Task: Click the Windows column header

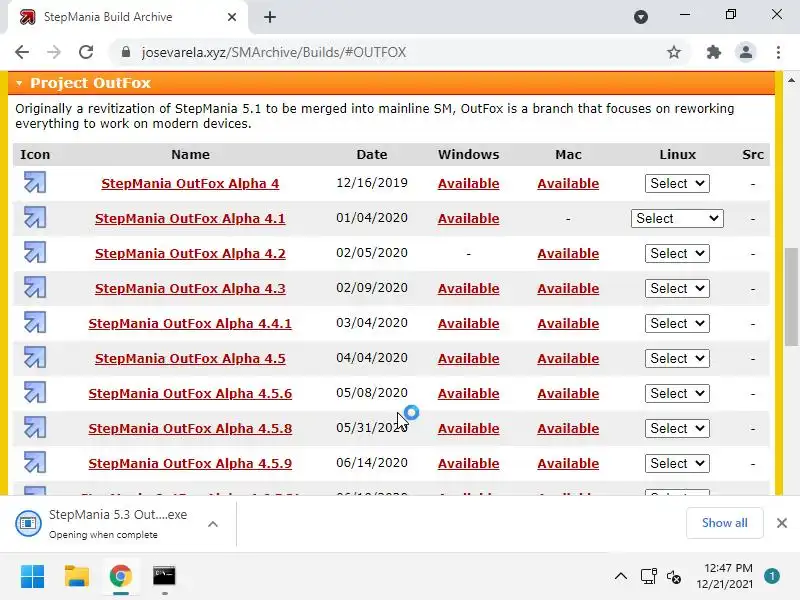Action: (x=468, y=155)
